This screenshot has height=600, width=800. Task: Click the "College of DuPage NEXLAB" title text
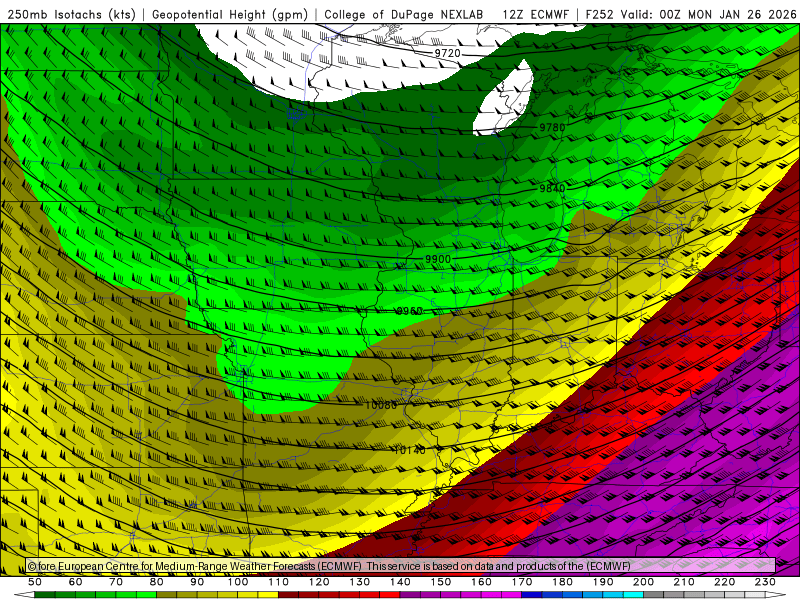404,14
